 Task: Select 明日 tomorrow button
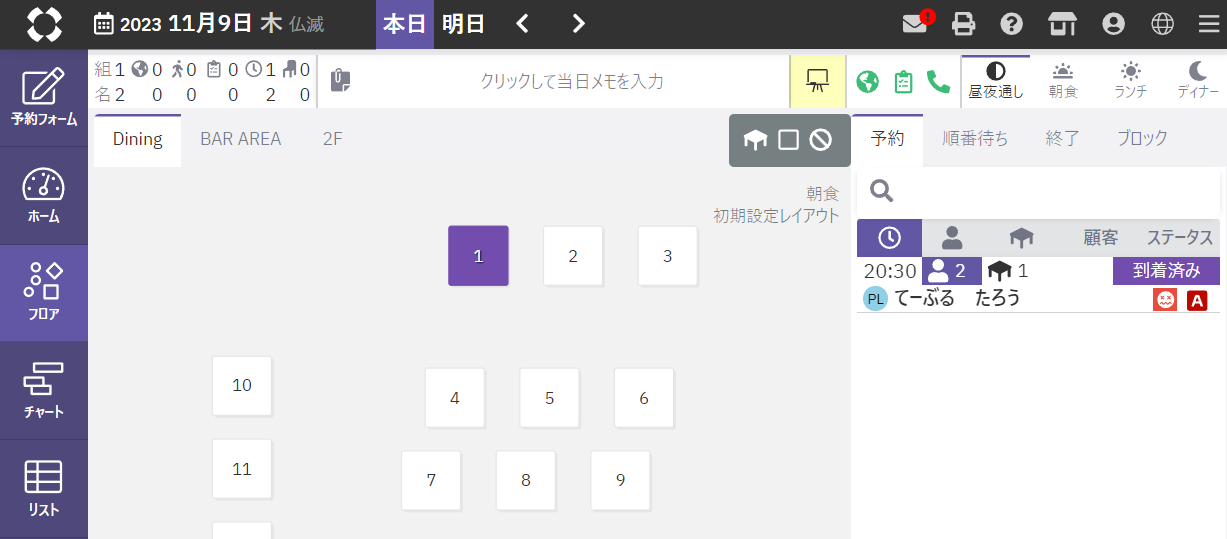[x=463, y=24]
